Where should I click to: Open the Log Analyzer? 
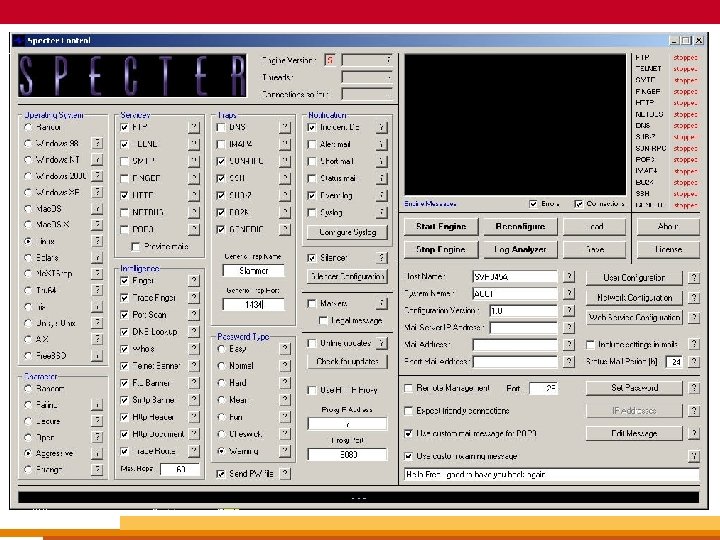[520, 249]
